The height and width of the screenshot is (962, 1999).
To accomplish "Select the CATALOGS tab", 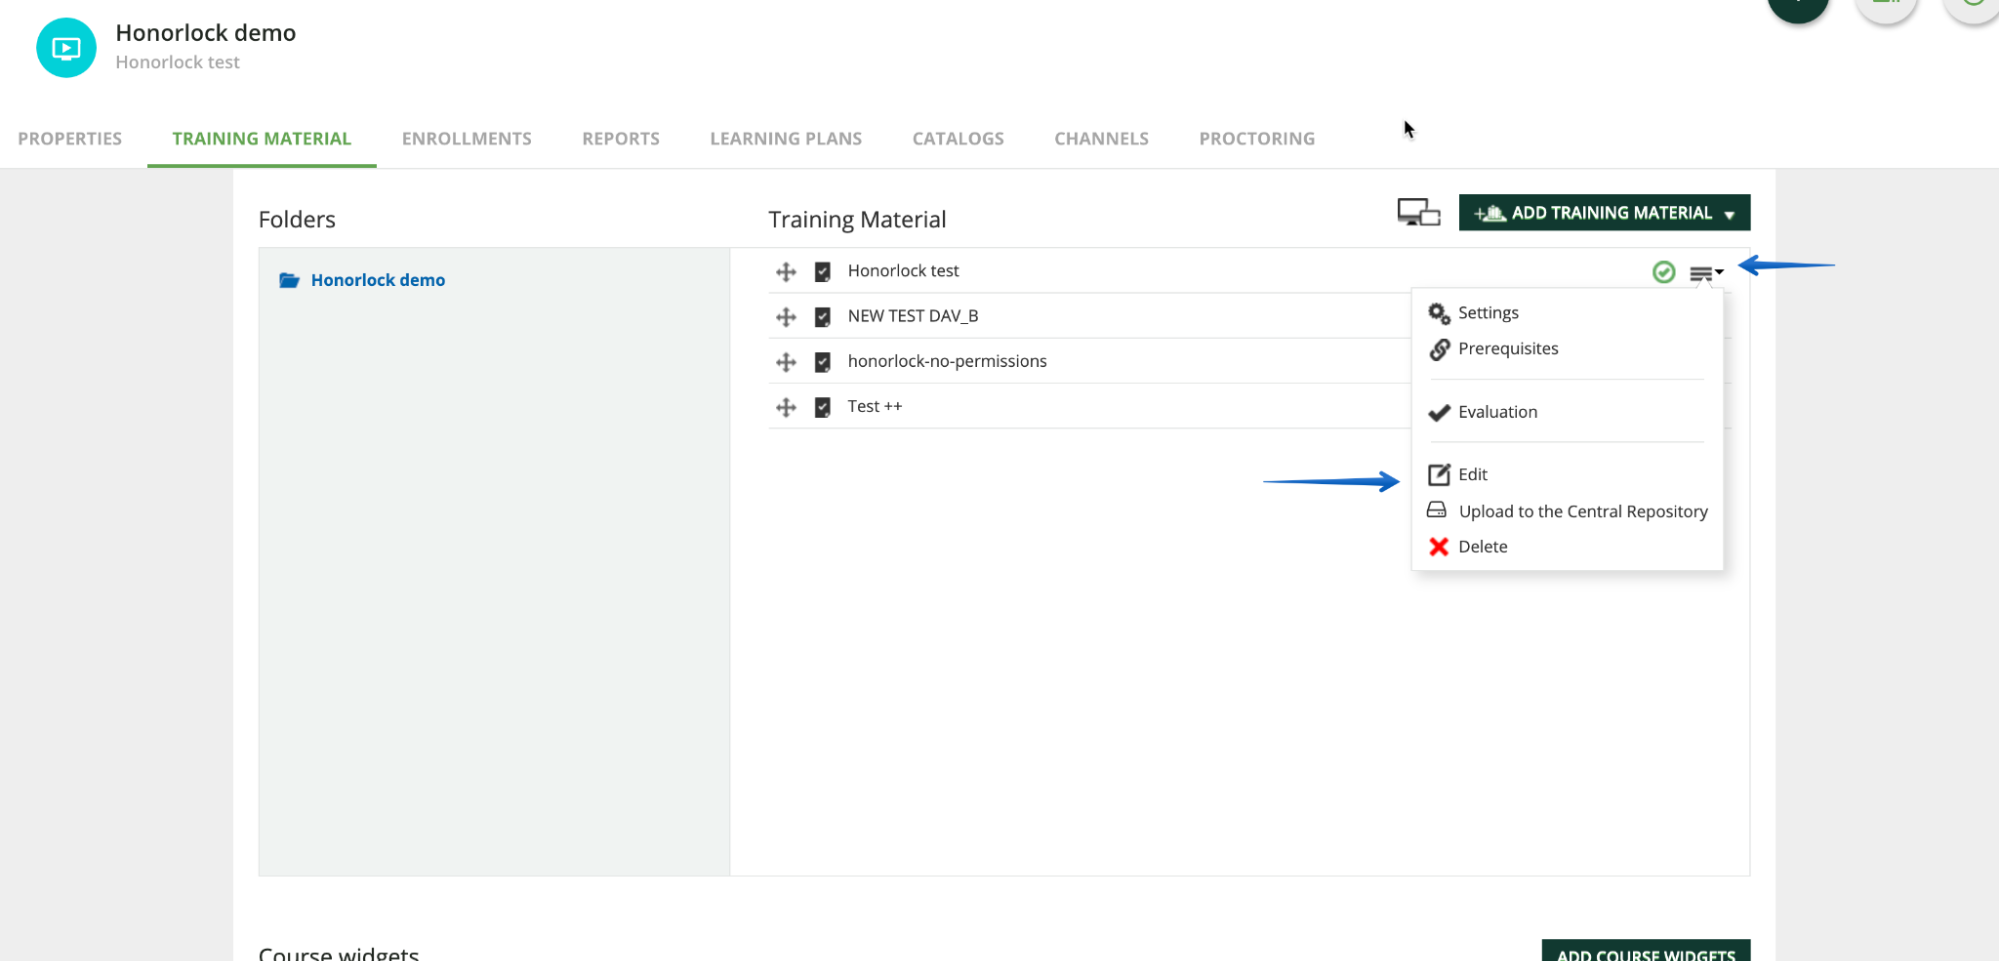I will tap(958, 138).
